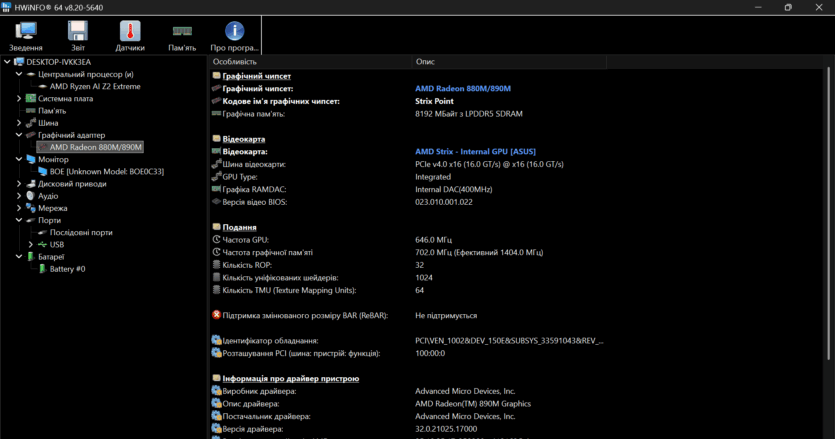Click the Звіт floppy disk icon
835x439 pixels.
click(x=78, y=35)
